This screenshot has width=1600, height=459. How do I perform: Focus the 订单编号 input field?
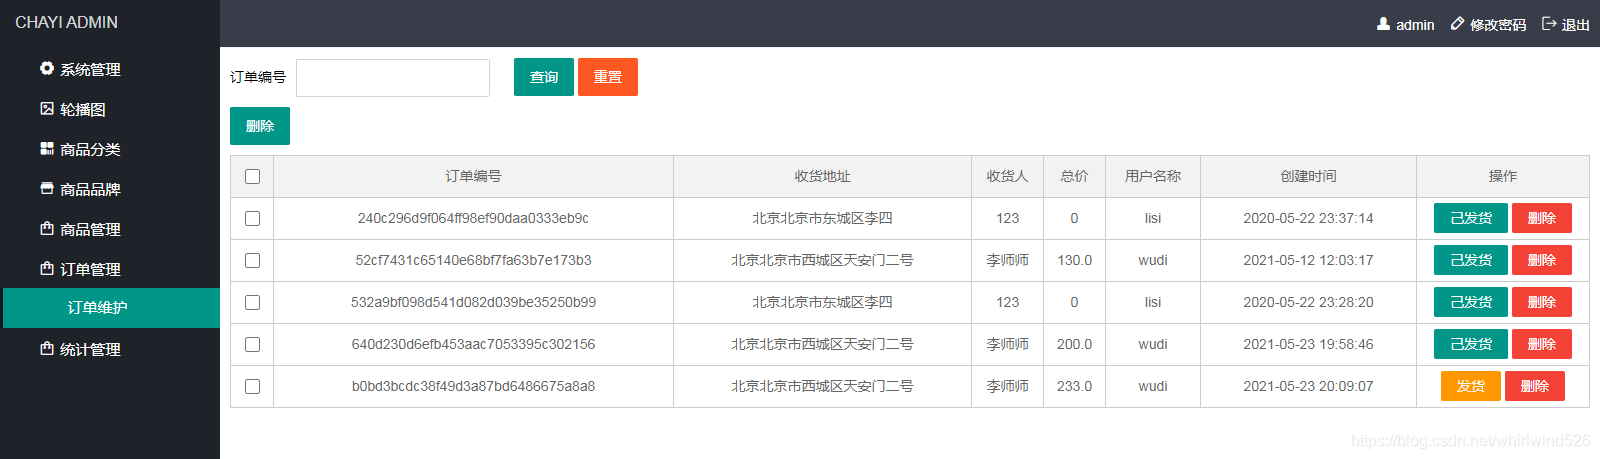point(393,78)
